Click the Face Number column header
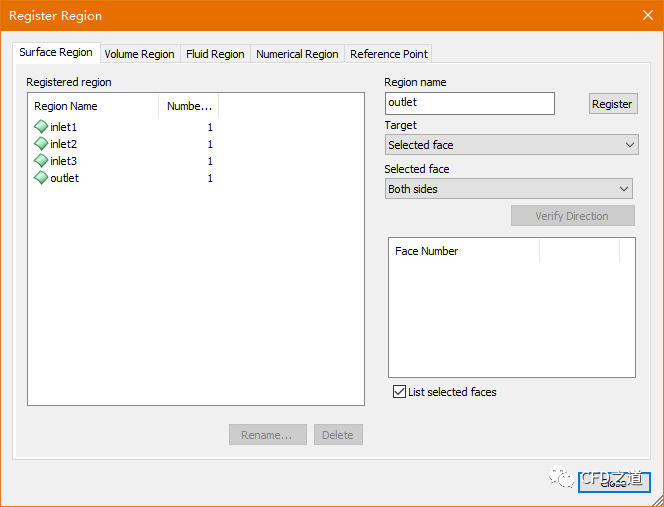 tap(464, 251)
